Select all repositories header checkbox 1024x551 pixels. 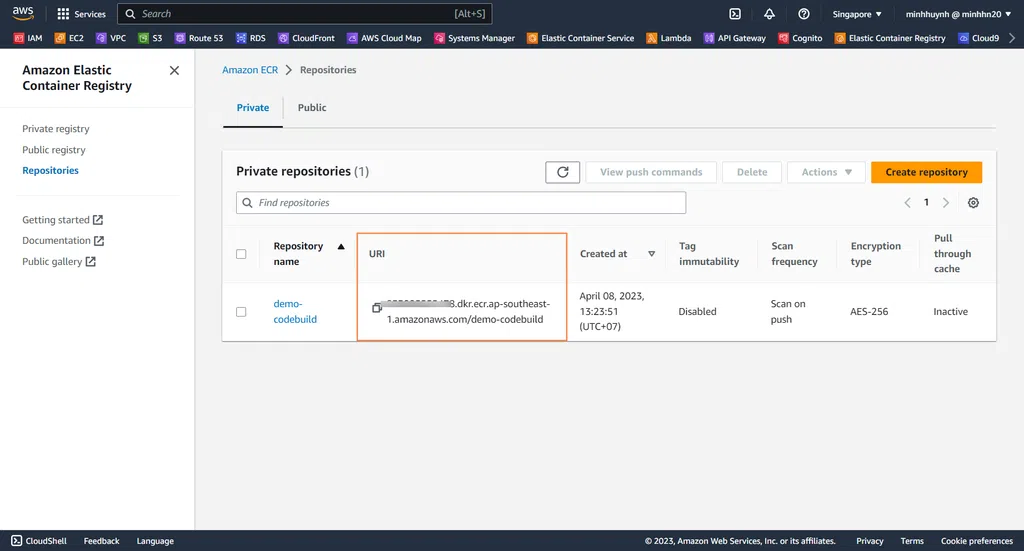click(241, 254)
